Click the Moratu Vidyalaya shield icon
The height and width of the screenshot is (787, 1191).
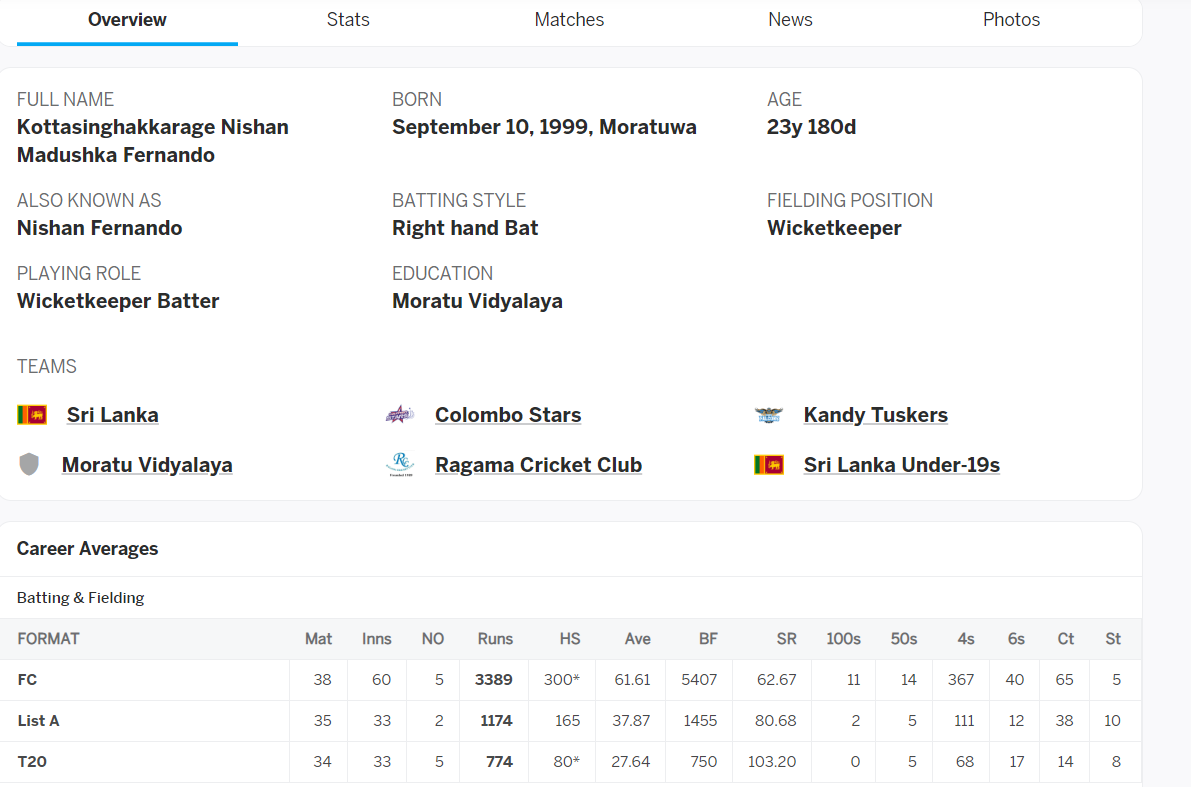(29, 464)
